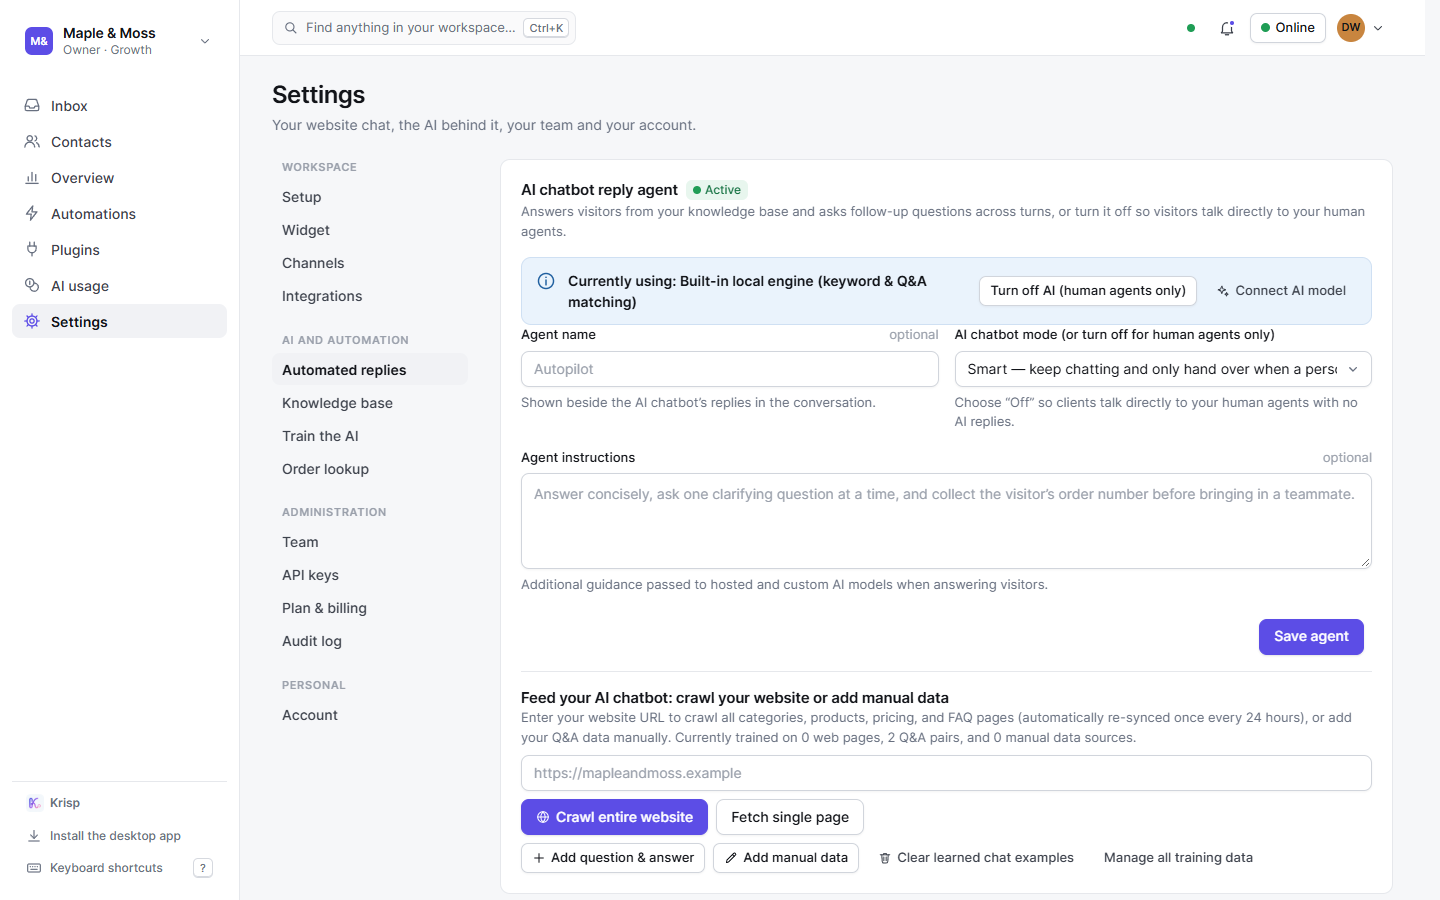This screenshot has height=900, width=1440.
Task: Click the question mark help badge
Action: pos(203,868)
